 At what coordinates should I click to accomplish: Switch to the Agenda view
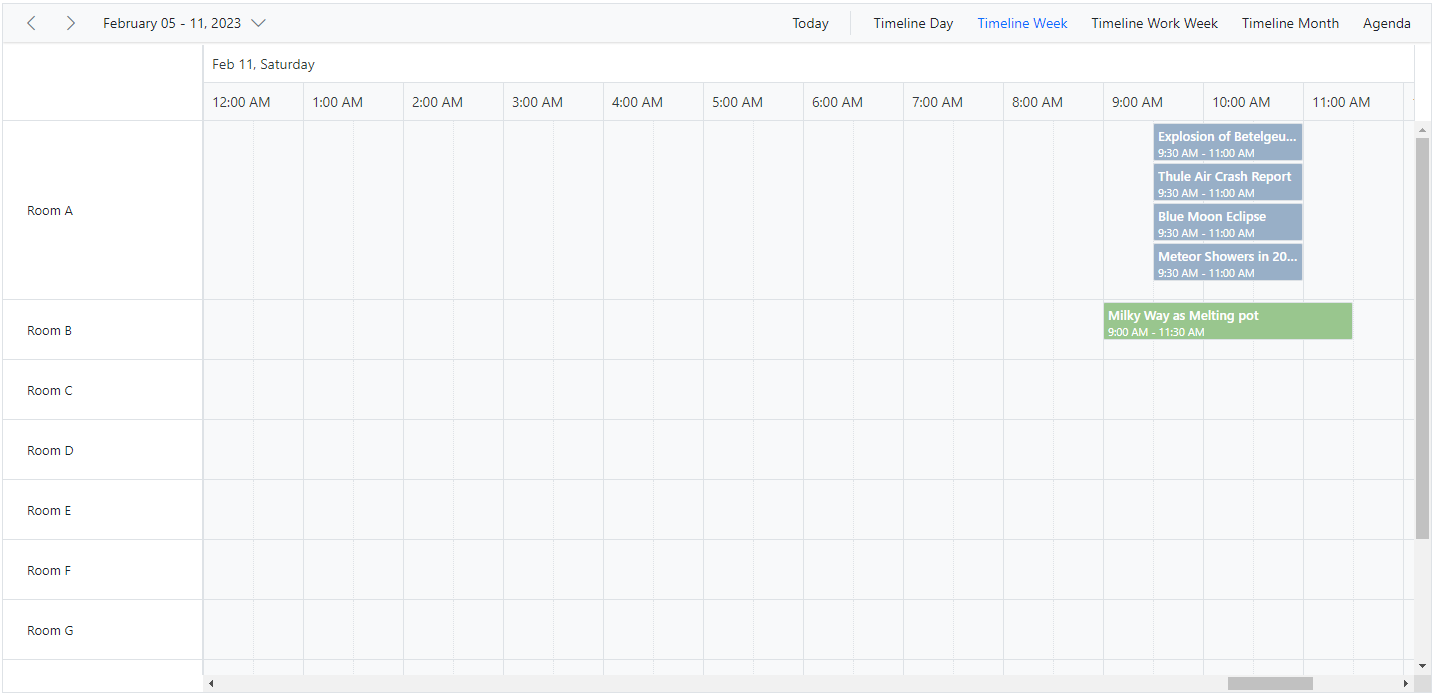[x=1386, y=22]
